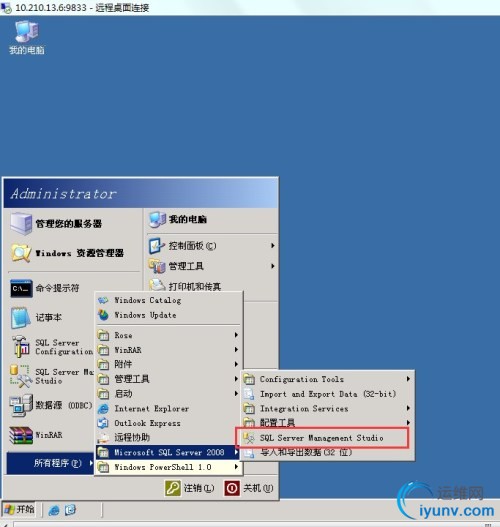The height and width of the screenshot is (527, 500).
Task: Expand Configuration Tools submenu
Action: [x=326, y=379]
